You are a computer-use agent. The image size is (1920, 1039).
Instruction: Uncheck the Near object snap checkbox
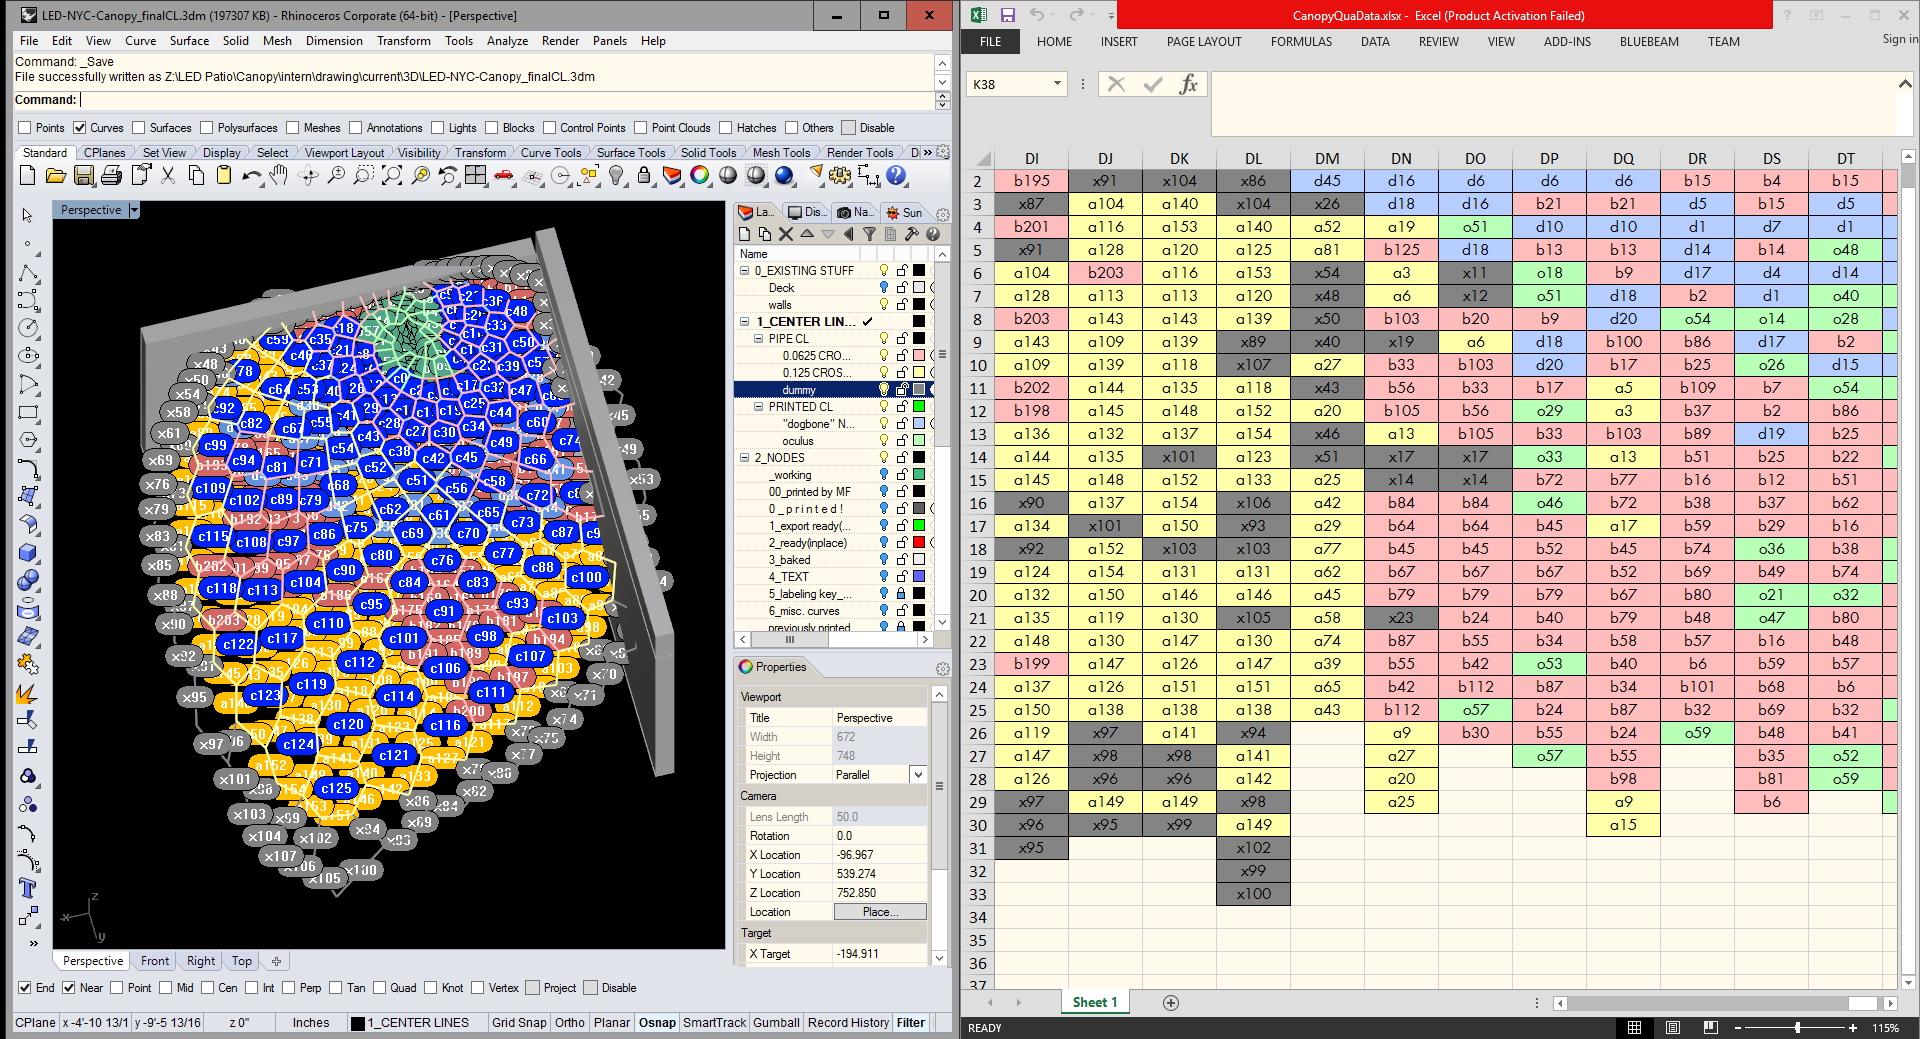point(69,988)
